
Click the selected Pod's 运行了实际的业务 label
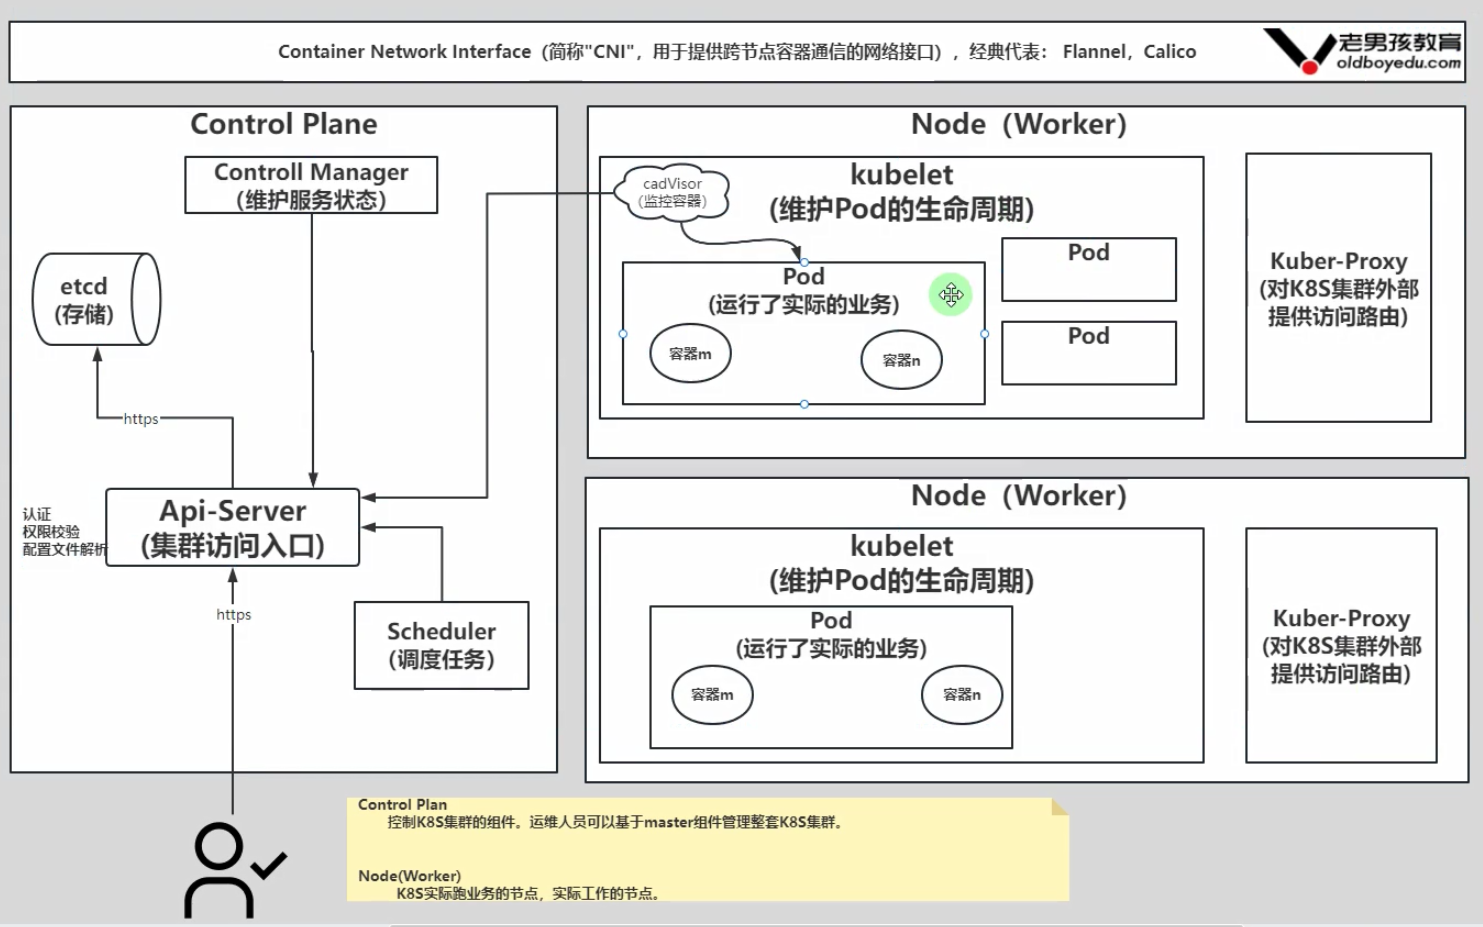(804, 304)
